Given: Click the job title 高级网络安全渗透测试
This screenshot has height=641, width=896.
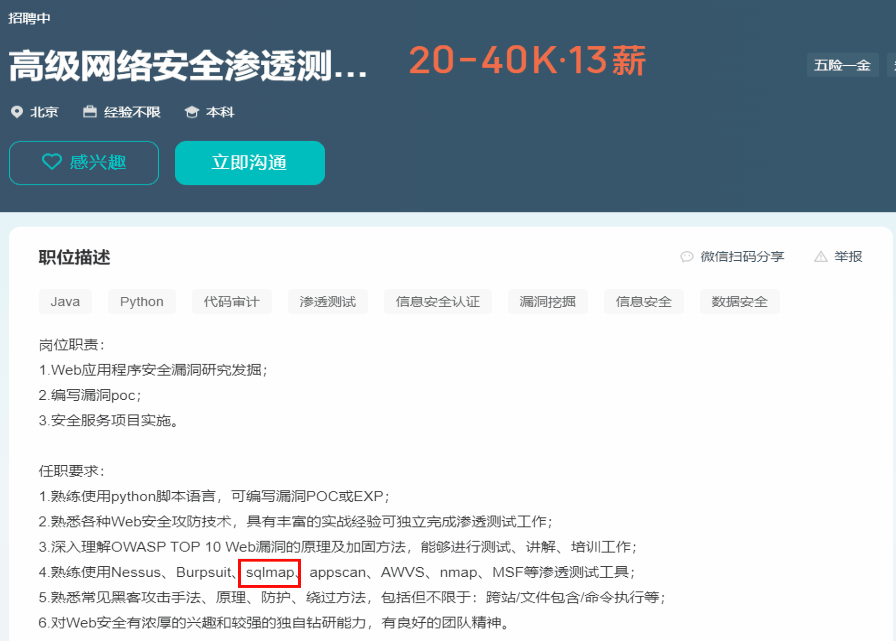Looking at the screenshot, I should pyautogui.click(x=189, y=65).
